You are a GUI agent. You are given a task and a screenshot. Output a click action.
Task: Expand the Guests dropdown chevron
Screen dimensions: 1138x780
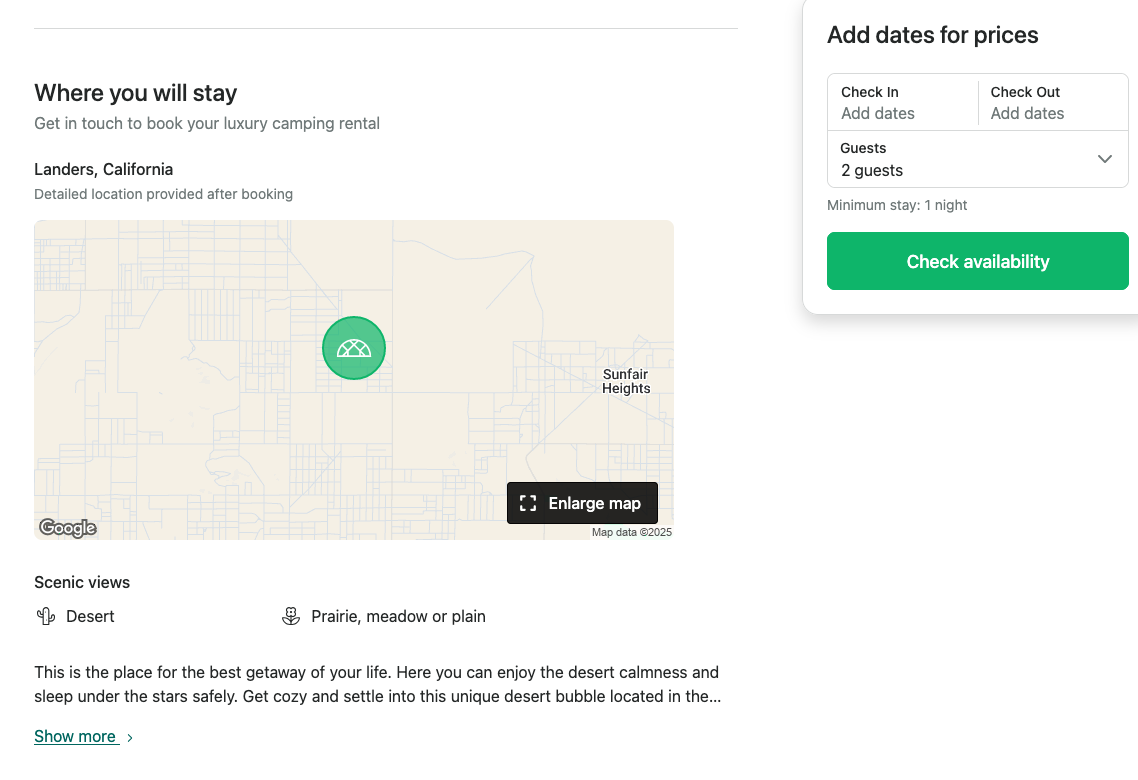point(1104,159)
